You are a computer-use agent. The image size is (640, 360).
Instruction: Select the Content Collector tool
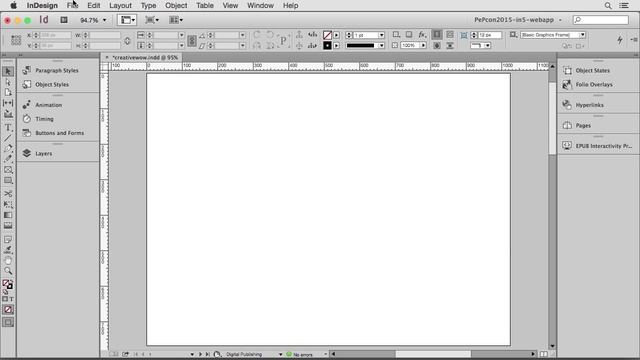pyautogui.click(x=8, y=114)
